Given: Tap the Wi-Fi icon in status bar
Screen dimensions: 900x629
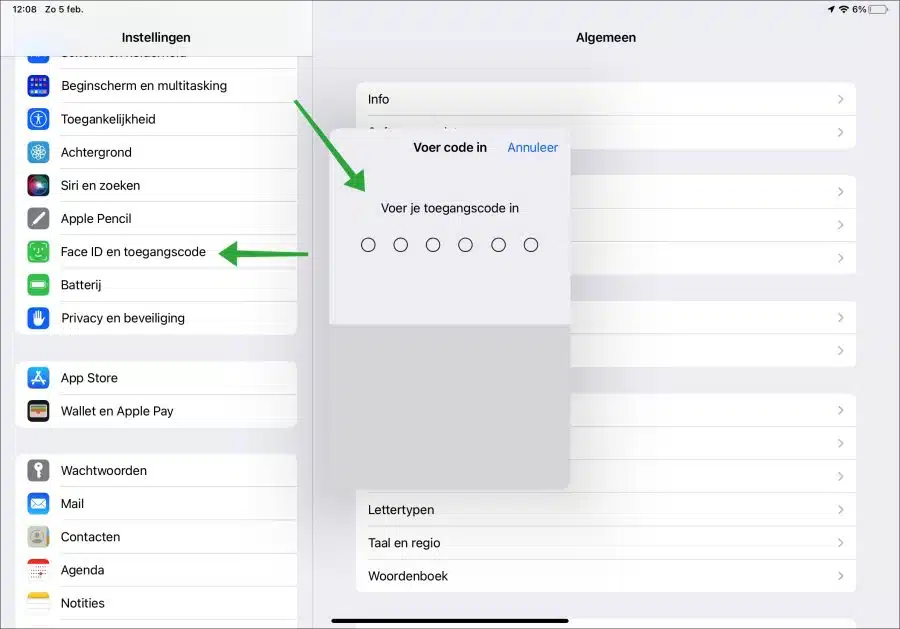Looking at the screenshot, I should click(x=844, y=9).
